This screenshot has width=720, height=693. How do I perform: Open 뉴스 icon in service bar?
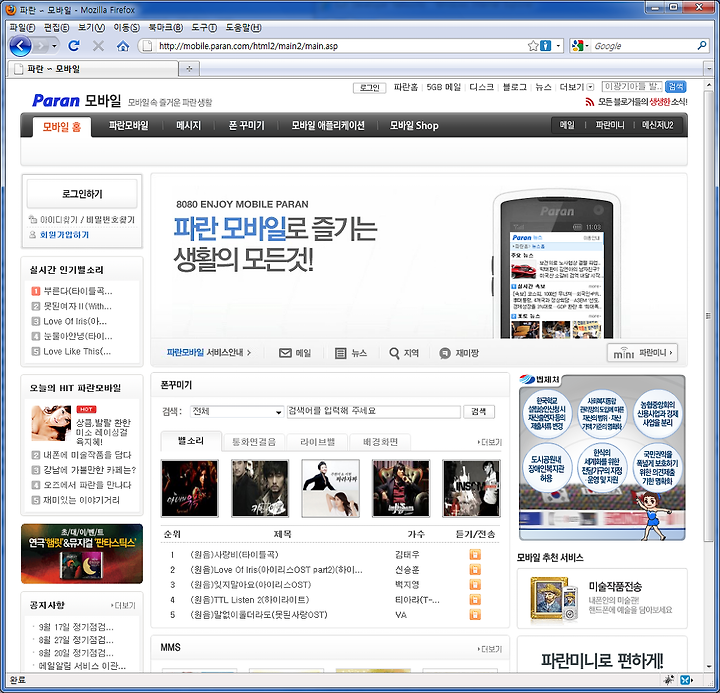coord(340,353)
